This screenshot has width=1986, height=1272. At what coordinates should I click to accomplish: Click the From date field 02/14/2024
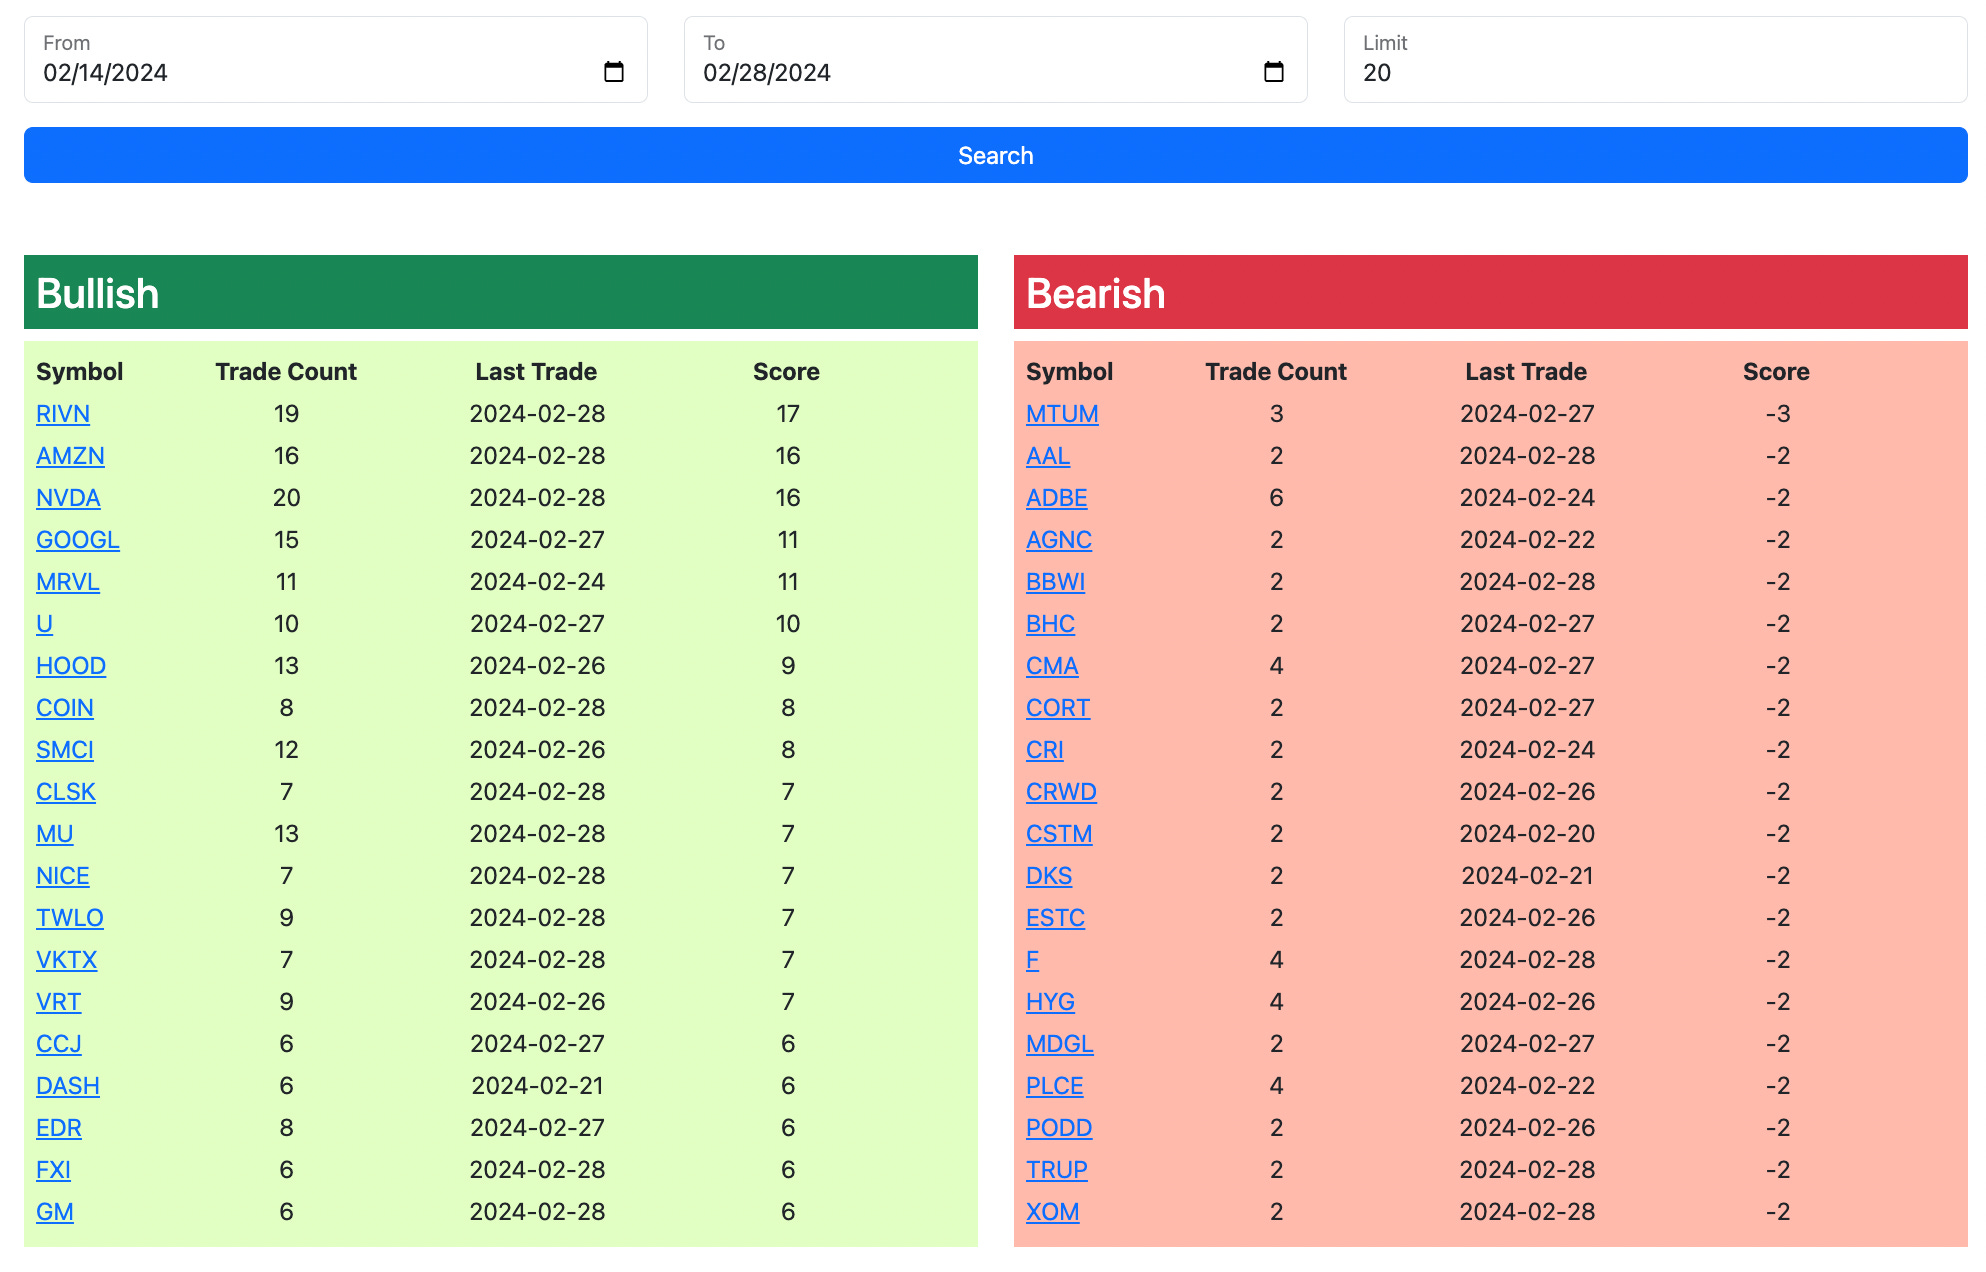(x=336, y=59)
